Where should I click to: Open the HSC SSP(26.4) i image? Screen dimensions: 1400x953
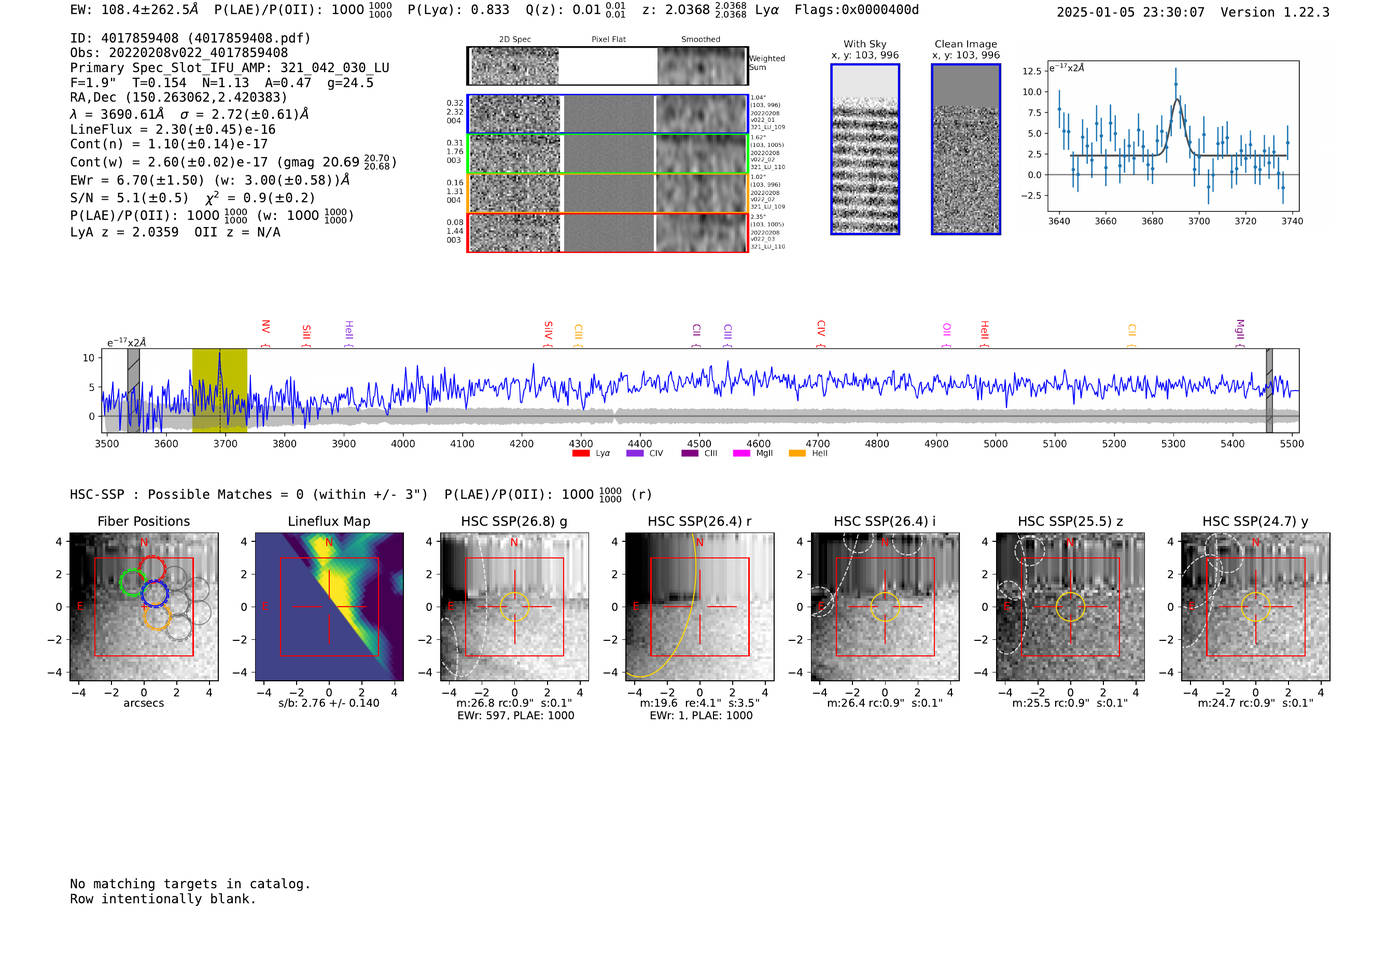coord(885,607)
